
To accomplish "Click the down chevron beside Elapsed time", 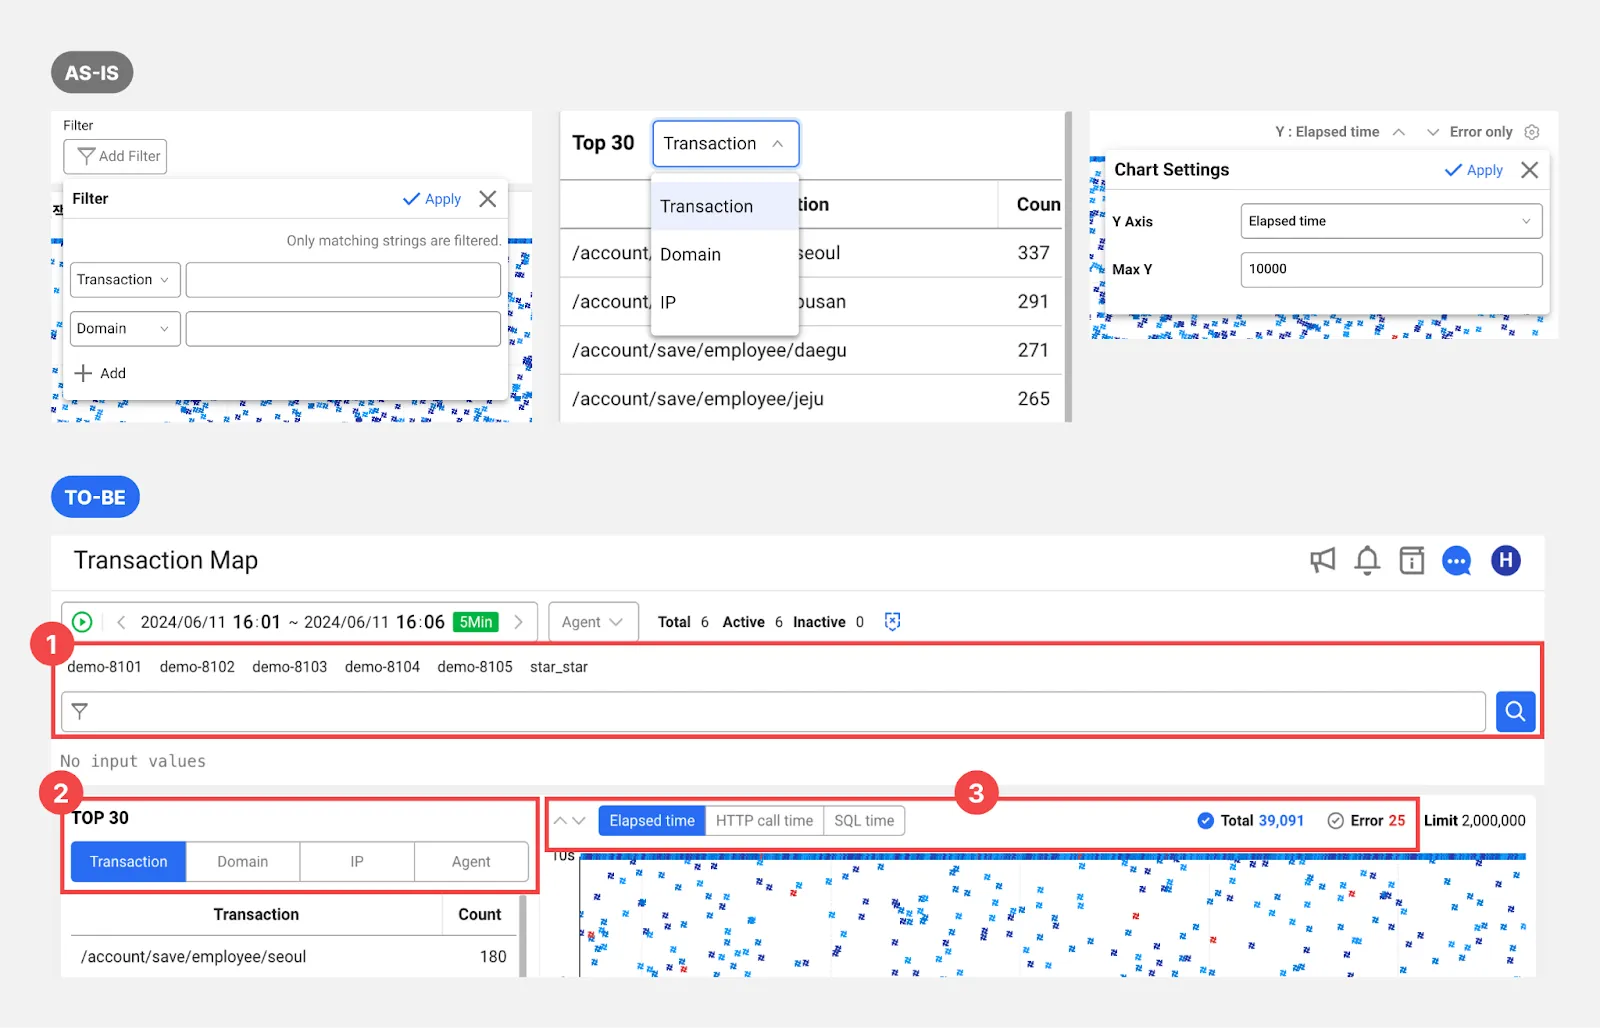I will click(579, 821).
